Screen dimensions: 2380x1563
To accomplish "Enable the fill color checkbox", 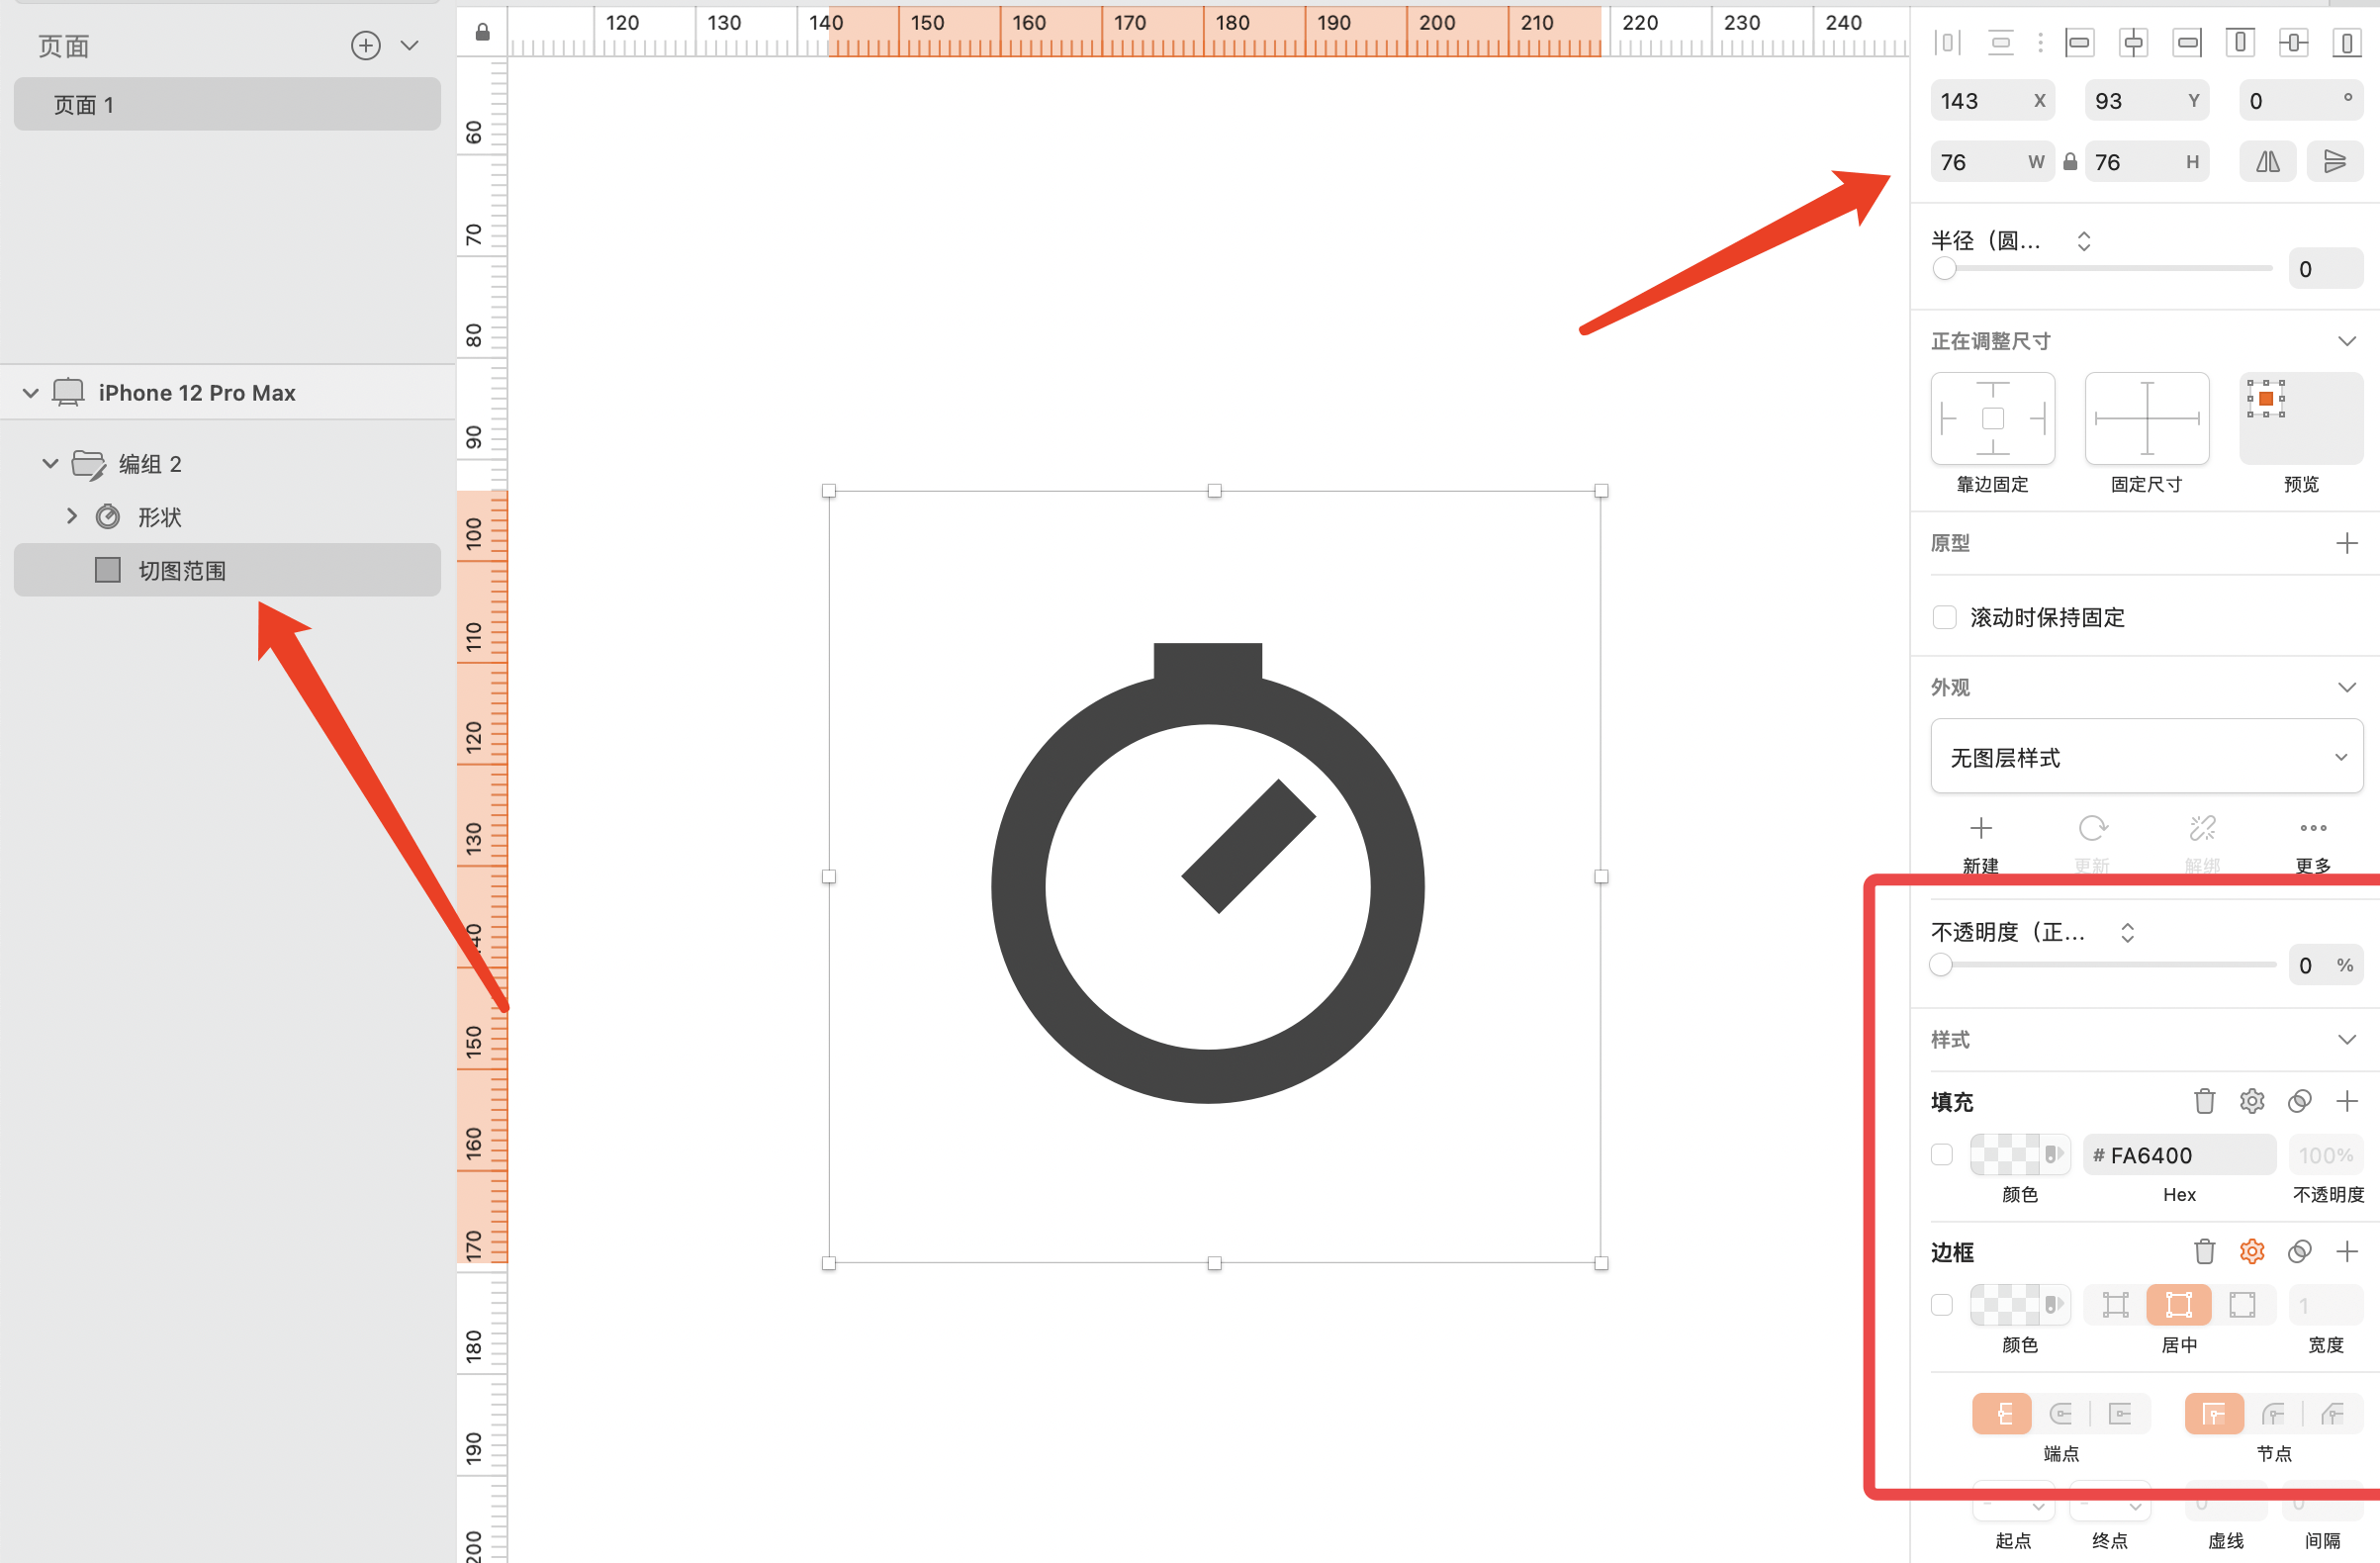I will click(1942, 1155).
